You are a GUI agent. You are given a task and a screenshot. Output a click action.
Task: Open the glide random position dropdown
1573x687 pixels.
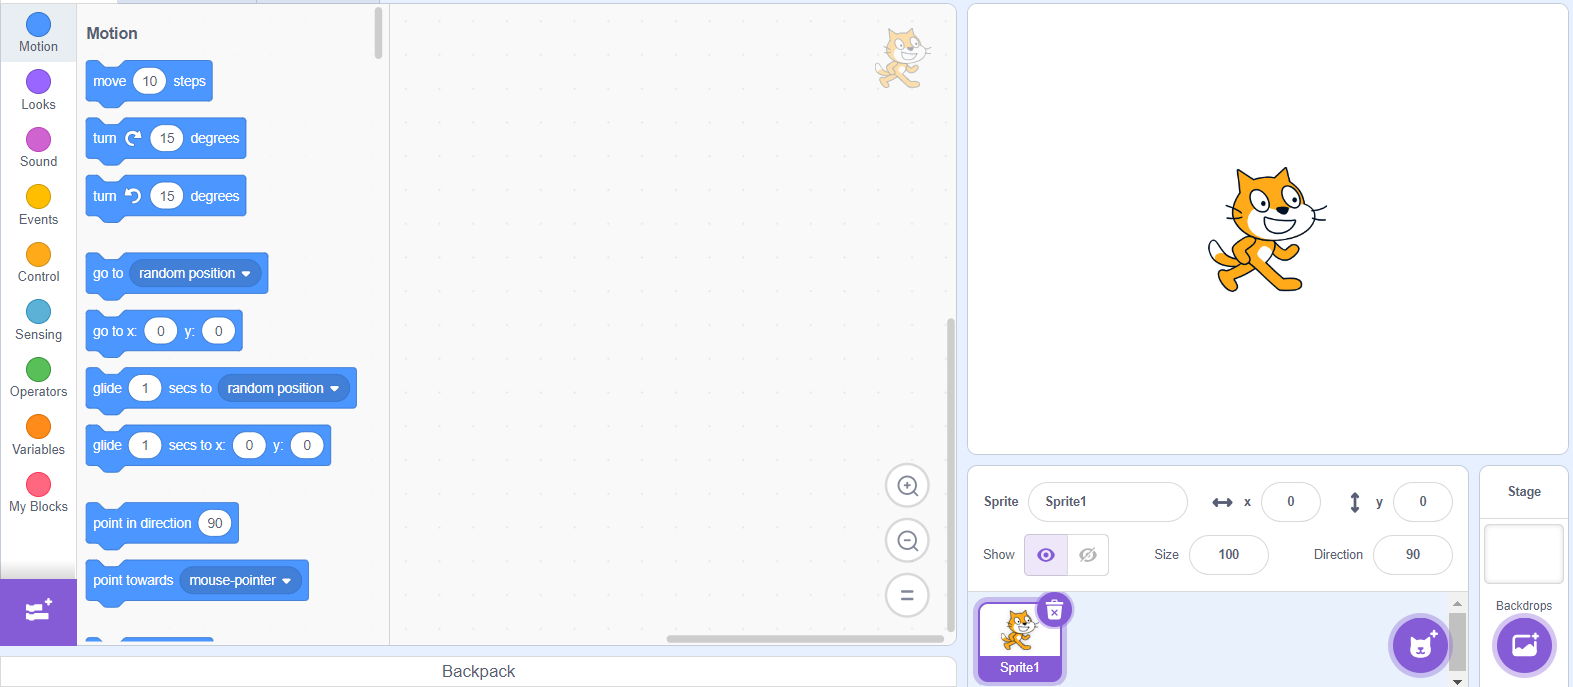click(x=283, y=388)
